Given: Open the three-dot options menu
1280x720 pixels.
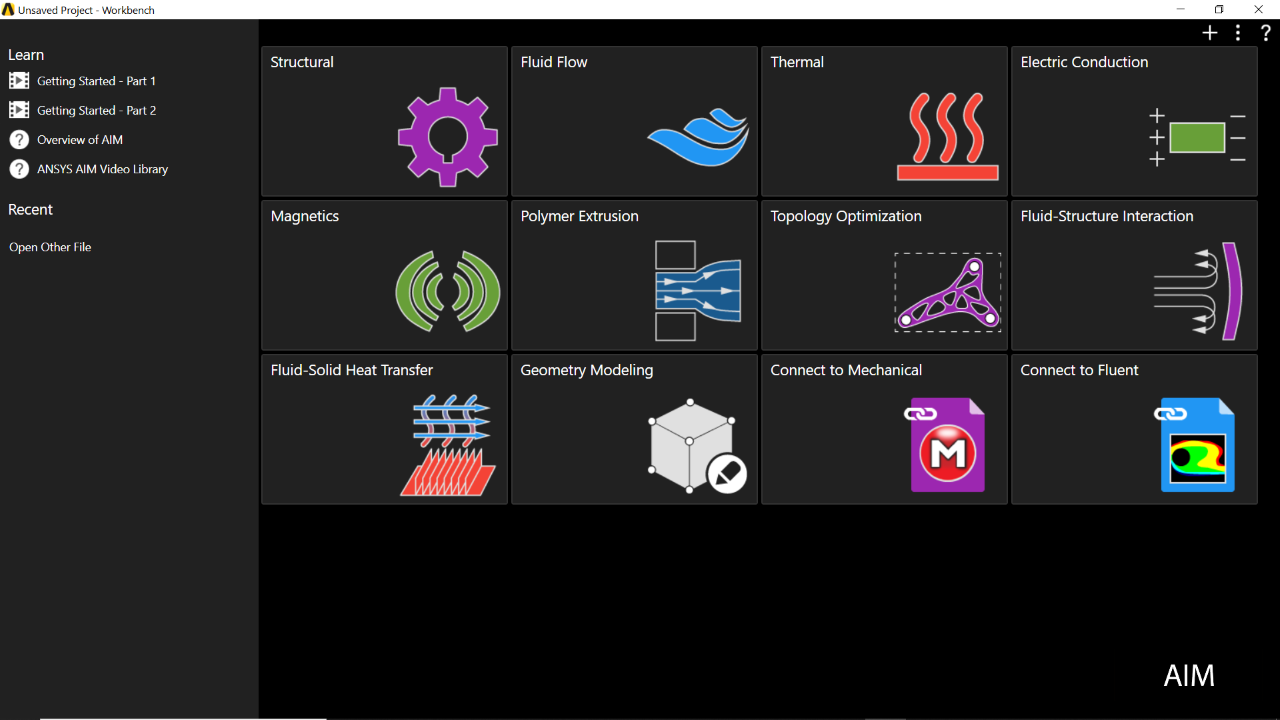Looking at the screenshot, I should [x=1238, y=33].
